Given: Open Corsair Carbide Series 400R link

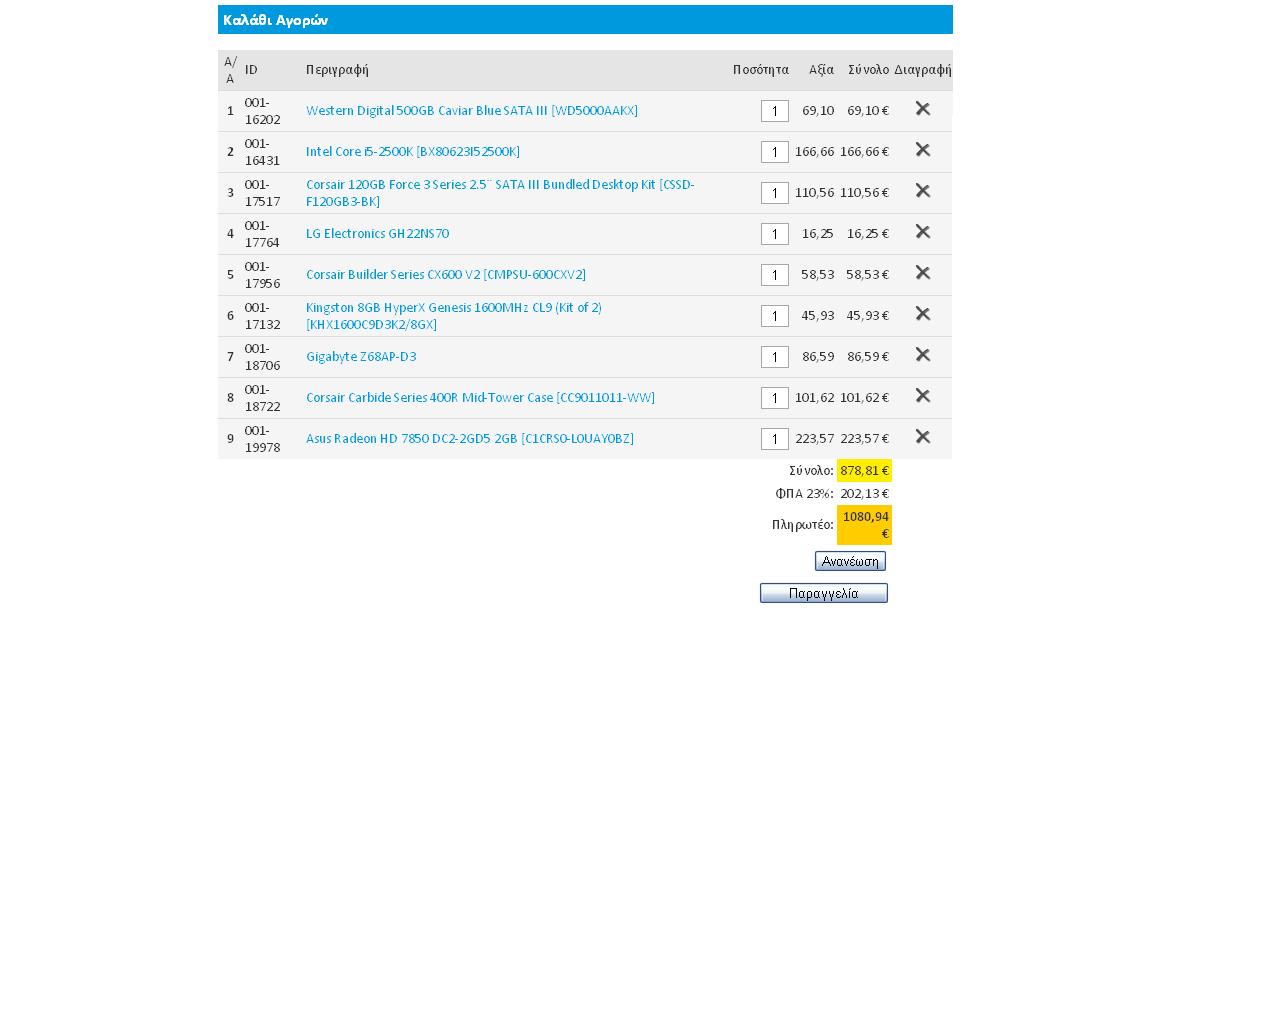Looking at the screenshot, I should (x=480, y=398).
